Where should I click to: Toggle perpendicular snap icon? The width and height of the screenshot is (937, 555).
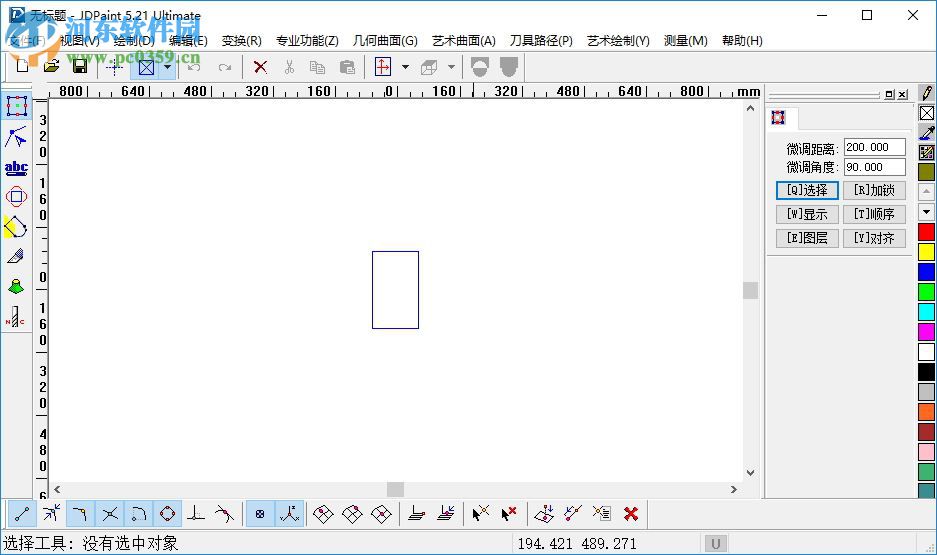point(196,514)
